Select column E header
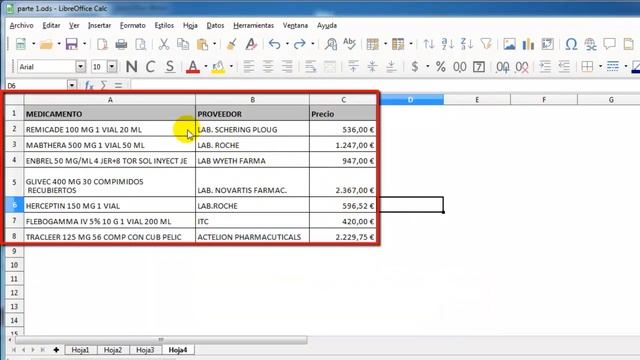 point(477,100)
